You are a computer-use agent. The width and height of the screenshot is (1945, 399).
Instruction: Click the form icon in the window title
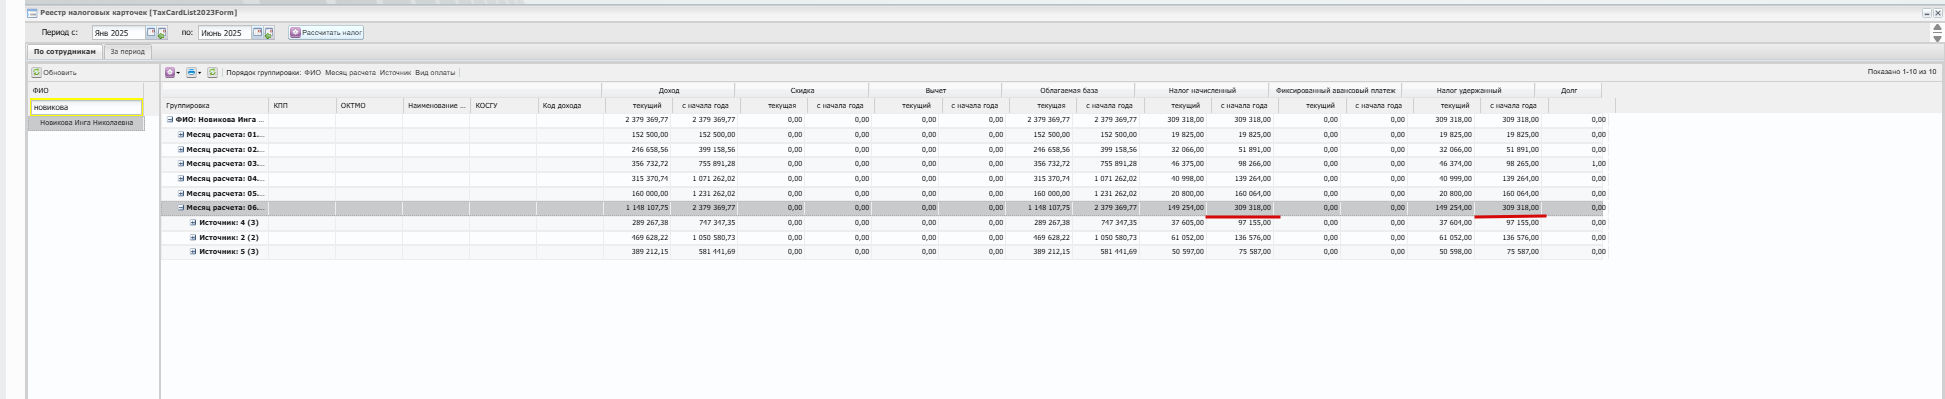point(33,13)
